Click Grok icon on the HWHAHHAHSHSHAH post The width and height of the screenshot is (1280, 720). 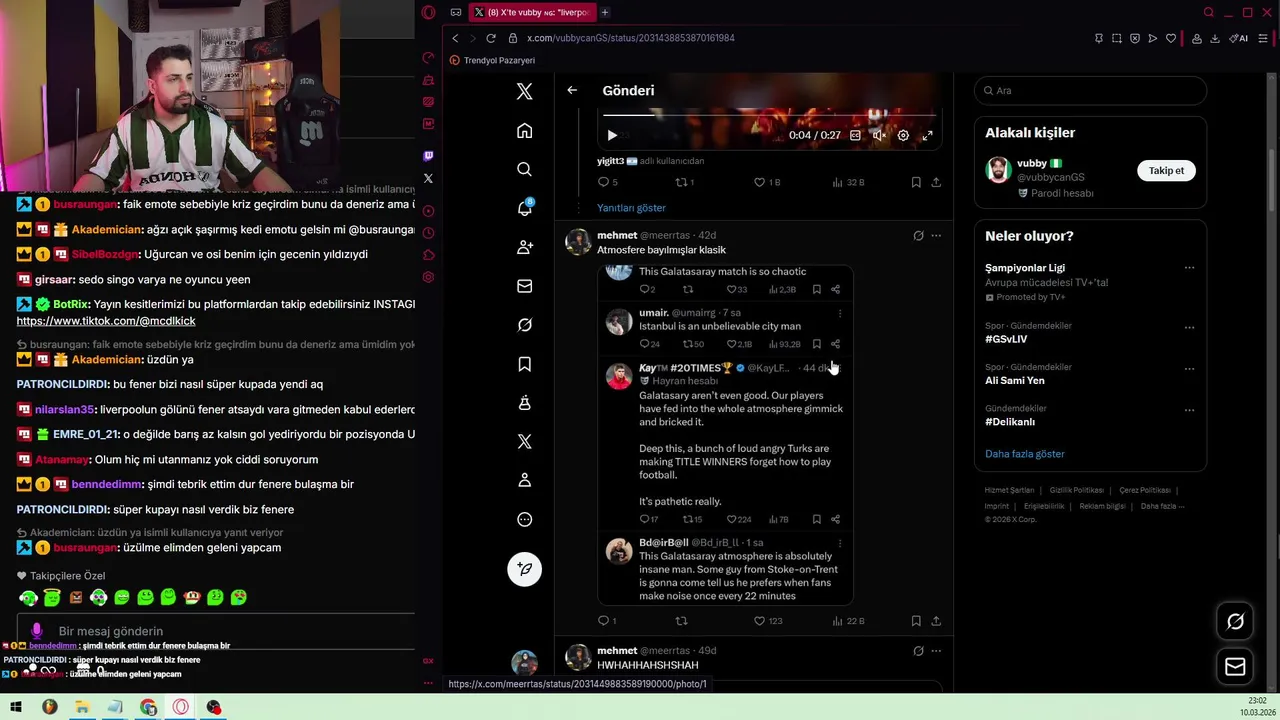(918, 651)
